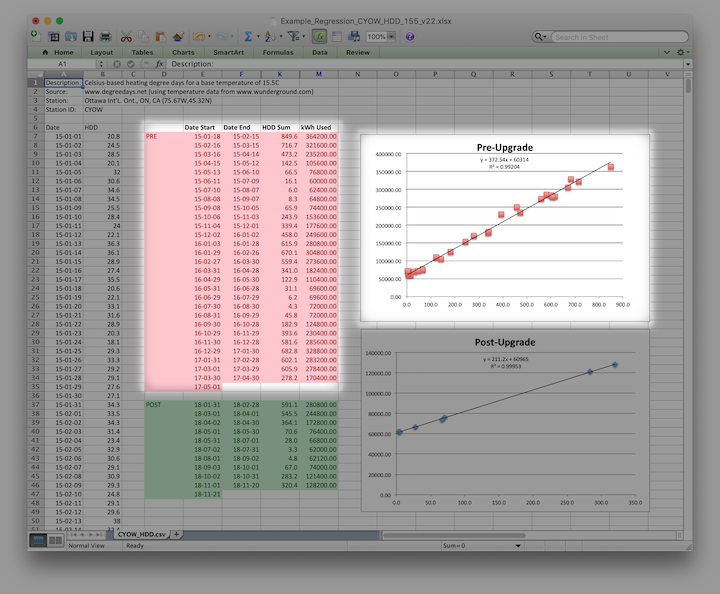Click the Undo arrow icon
720x594 pixels.
pos(198,37)
